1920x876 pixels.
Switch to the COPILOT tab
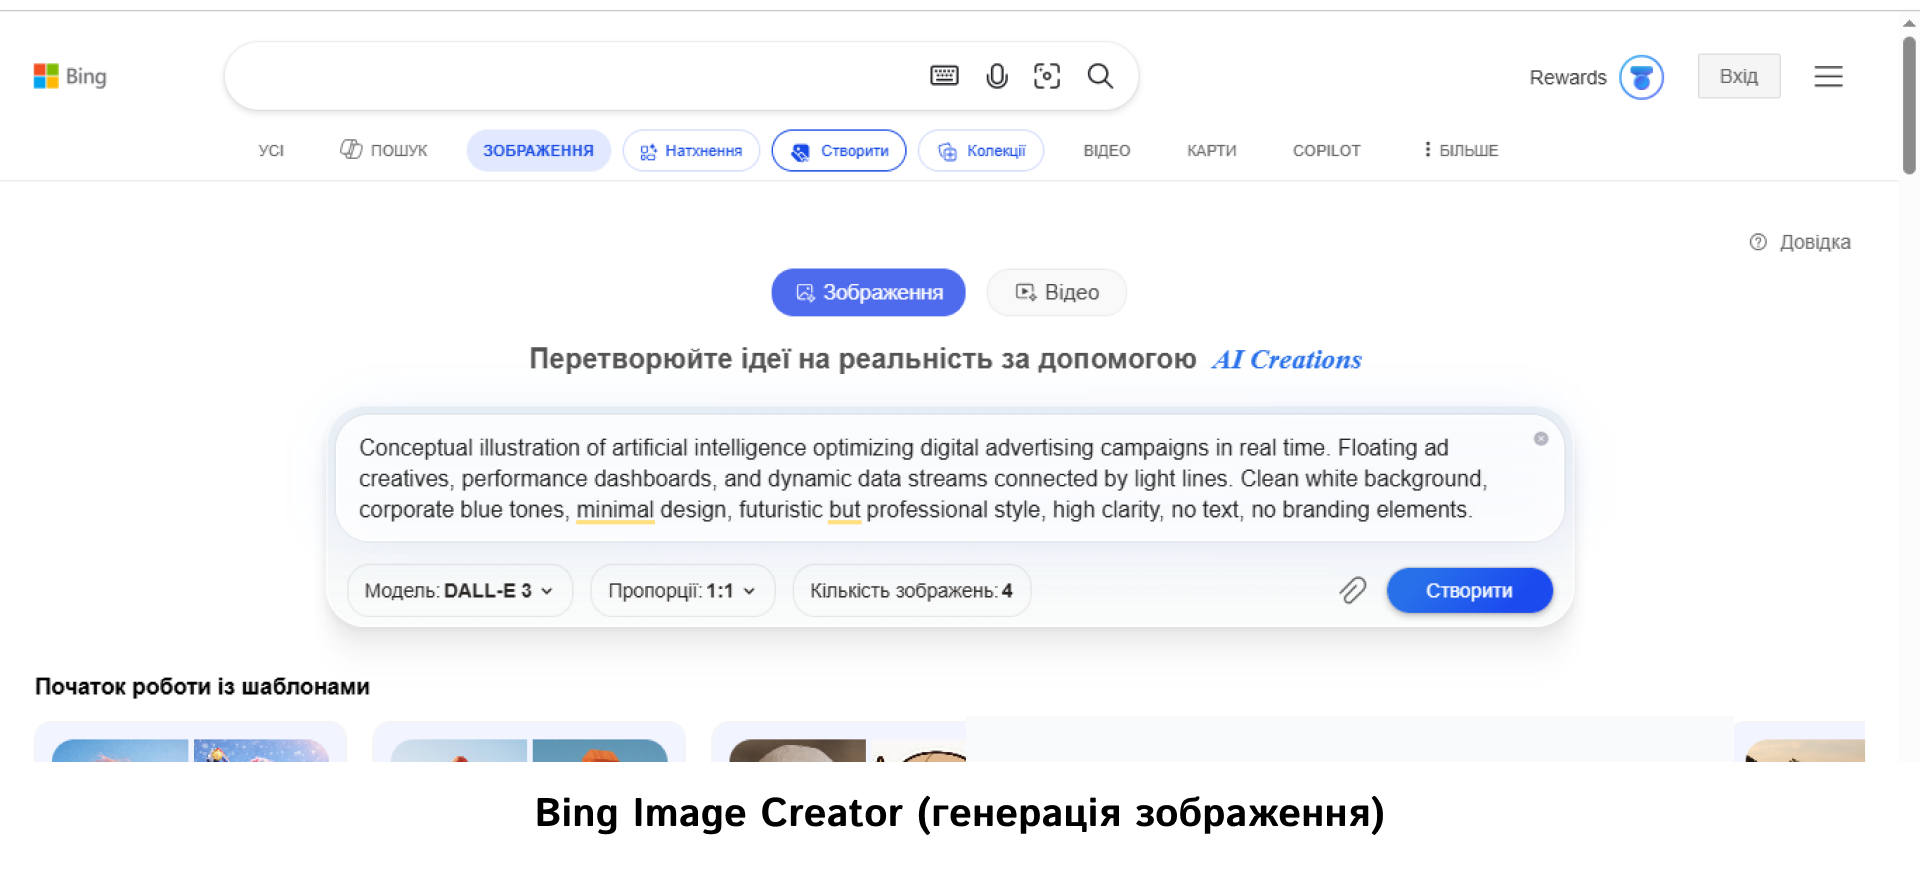1326,150
